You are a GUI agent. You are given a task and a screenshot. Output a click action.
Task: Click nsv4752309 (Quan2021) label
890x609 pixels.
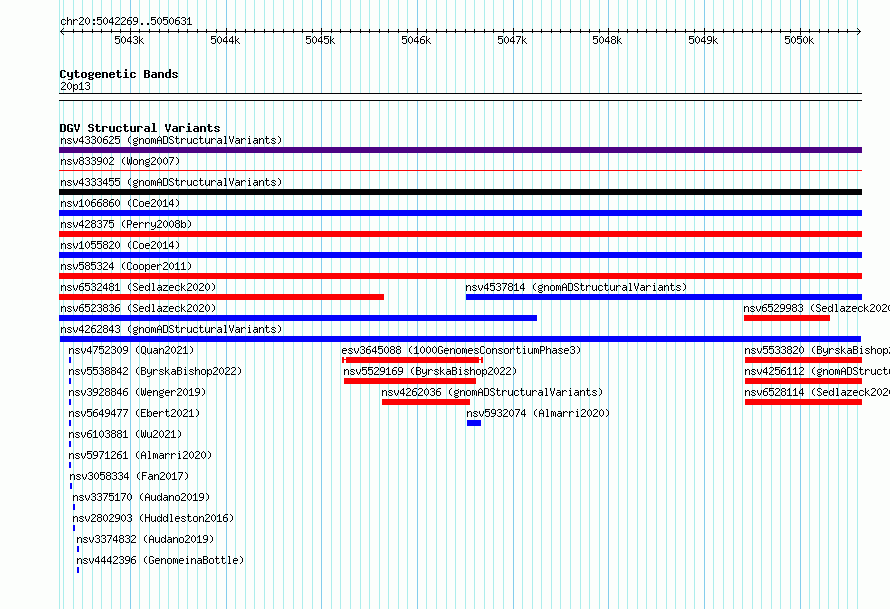pyautogui.click(x=131, y=350)
